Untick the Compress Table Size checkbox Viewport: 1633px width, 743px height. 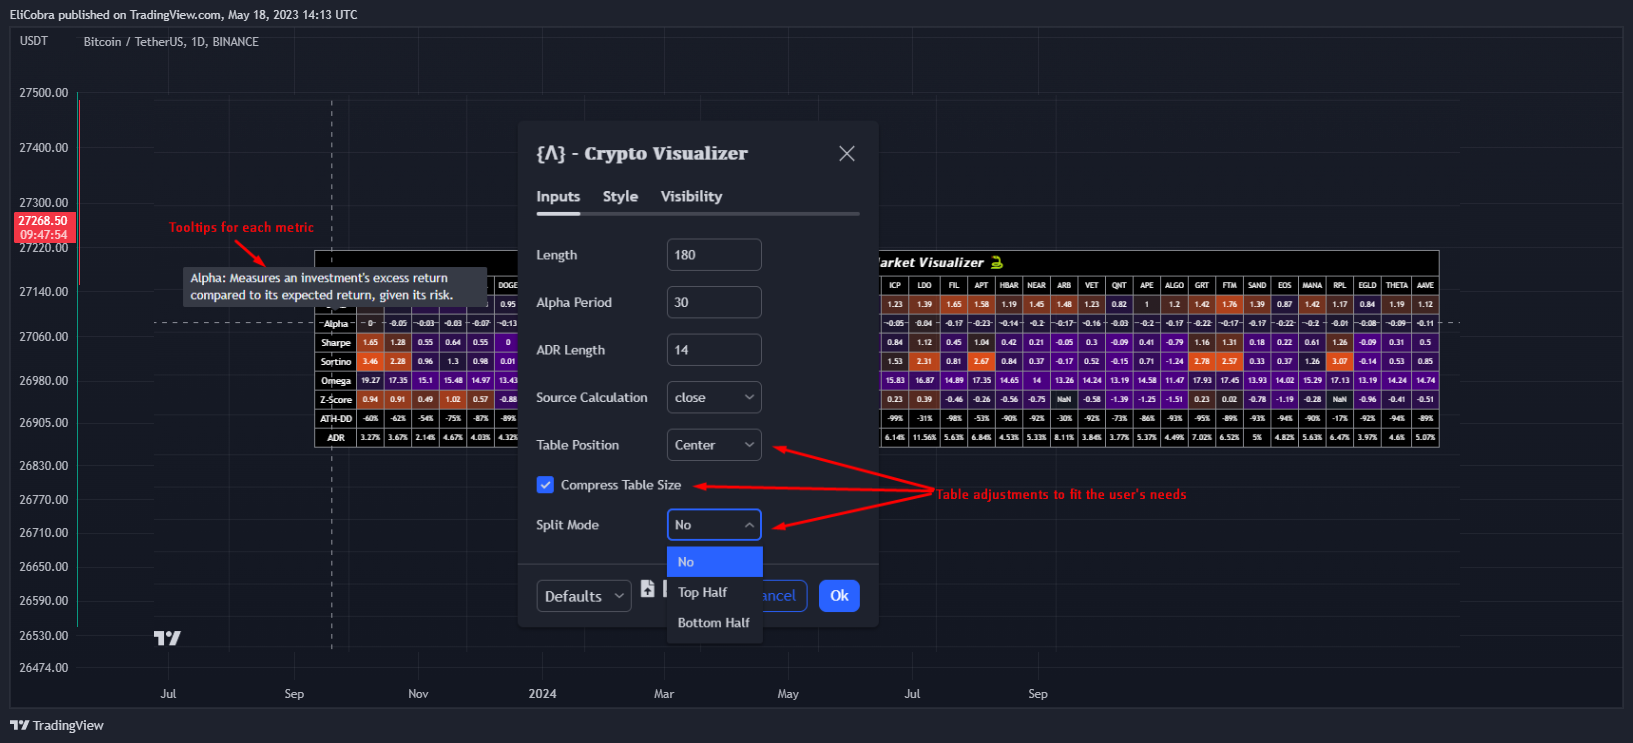[545, 485]
